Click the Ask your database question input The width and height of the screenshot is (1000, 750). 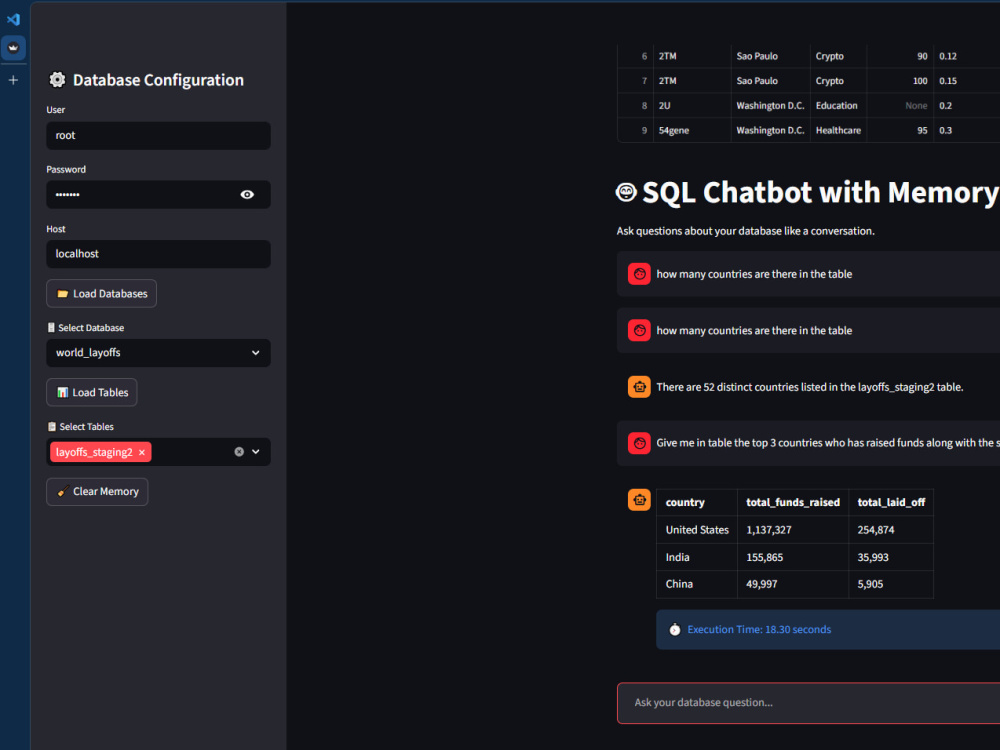pos(808,703)
